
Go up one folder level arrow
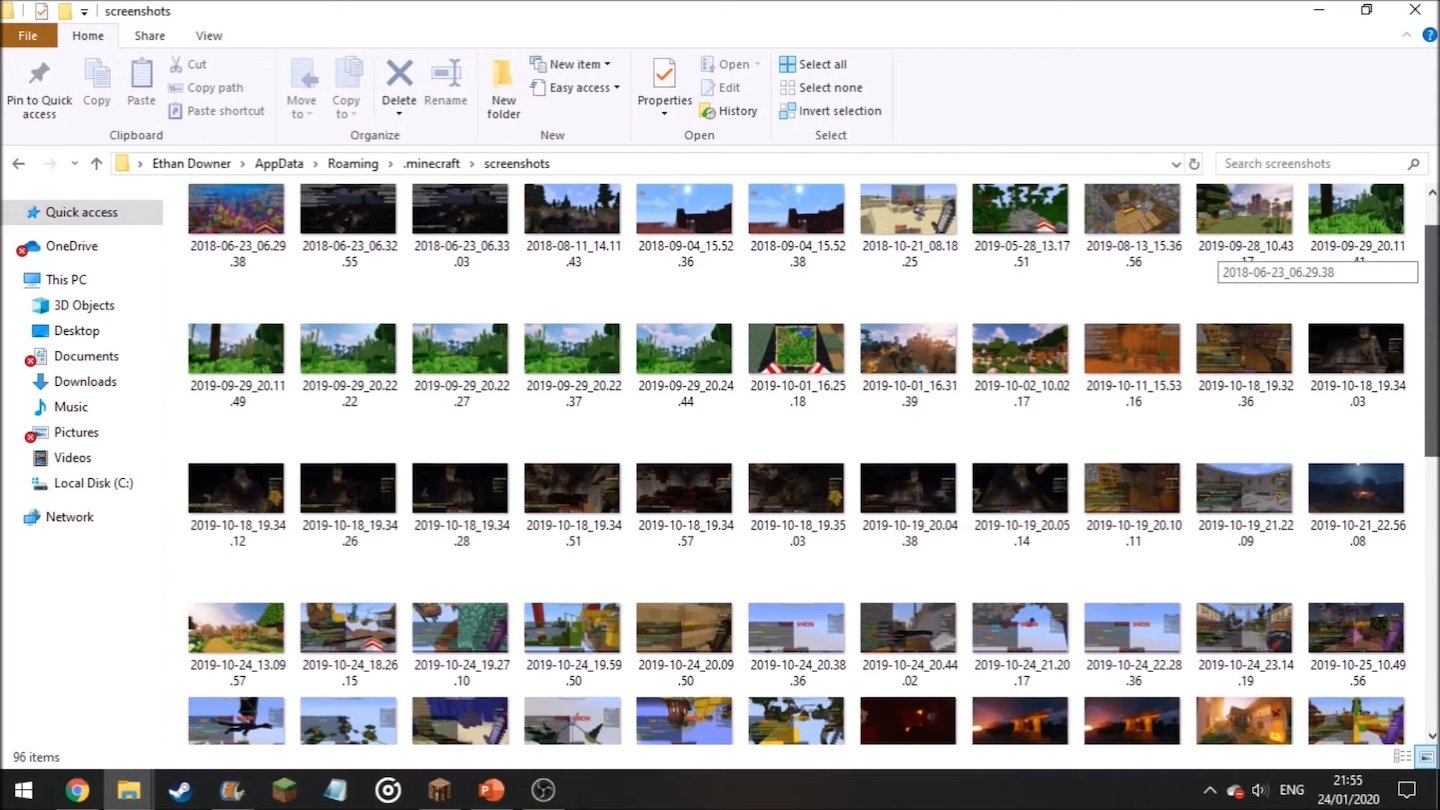tap(96, 163)
